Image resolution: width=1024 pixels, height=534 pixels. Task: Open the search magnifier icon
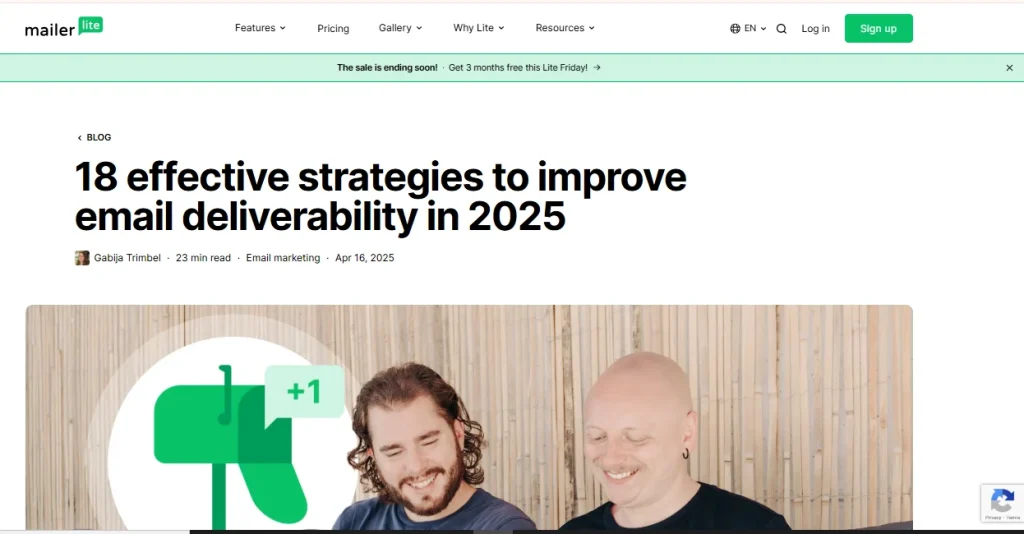(x=781, y=29)
